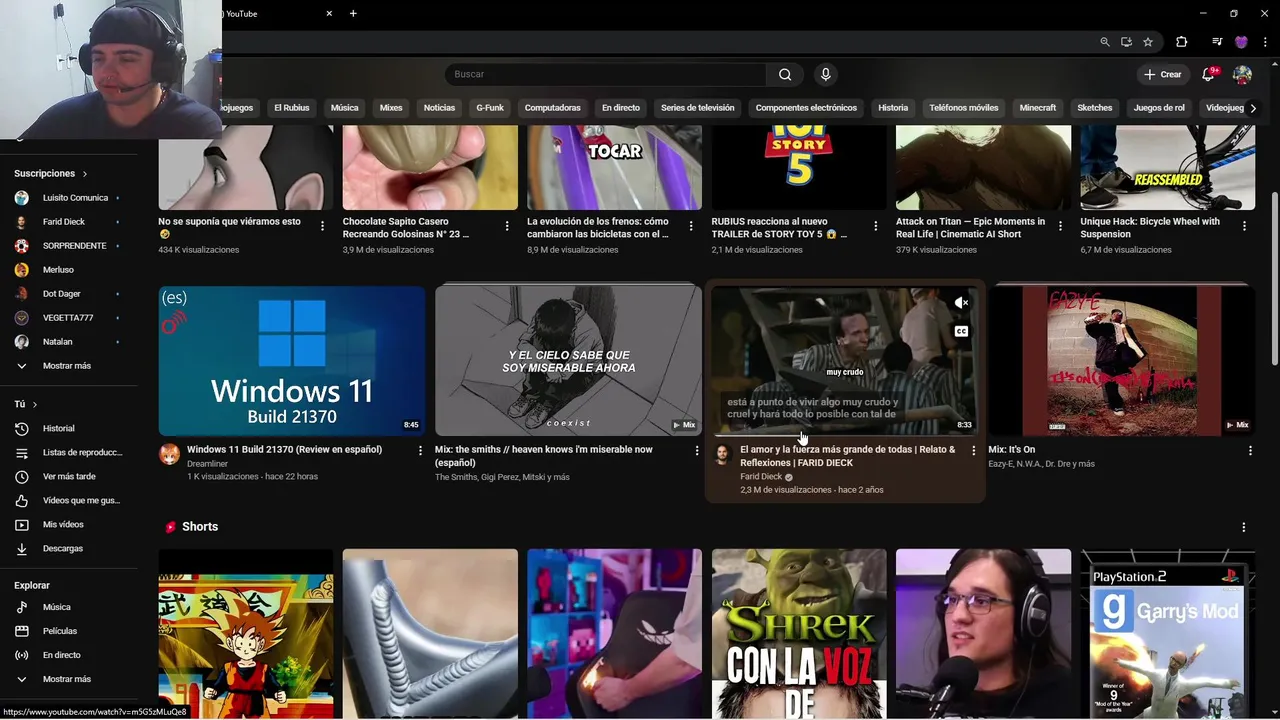Open the Historial sidebar item
The image size is (1280, 720).
[69, 428]
